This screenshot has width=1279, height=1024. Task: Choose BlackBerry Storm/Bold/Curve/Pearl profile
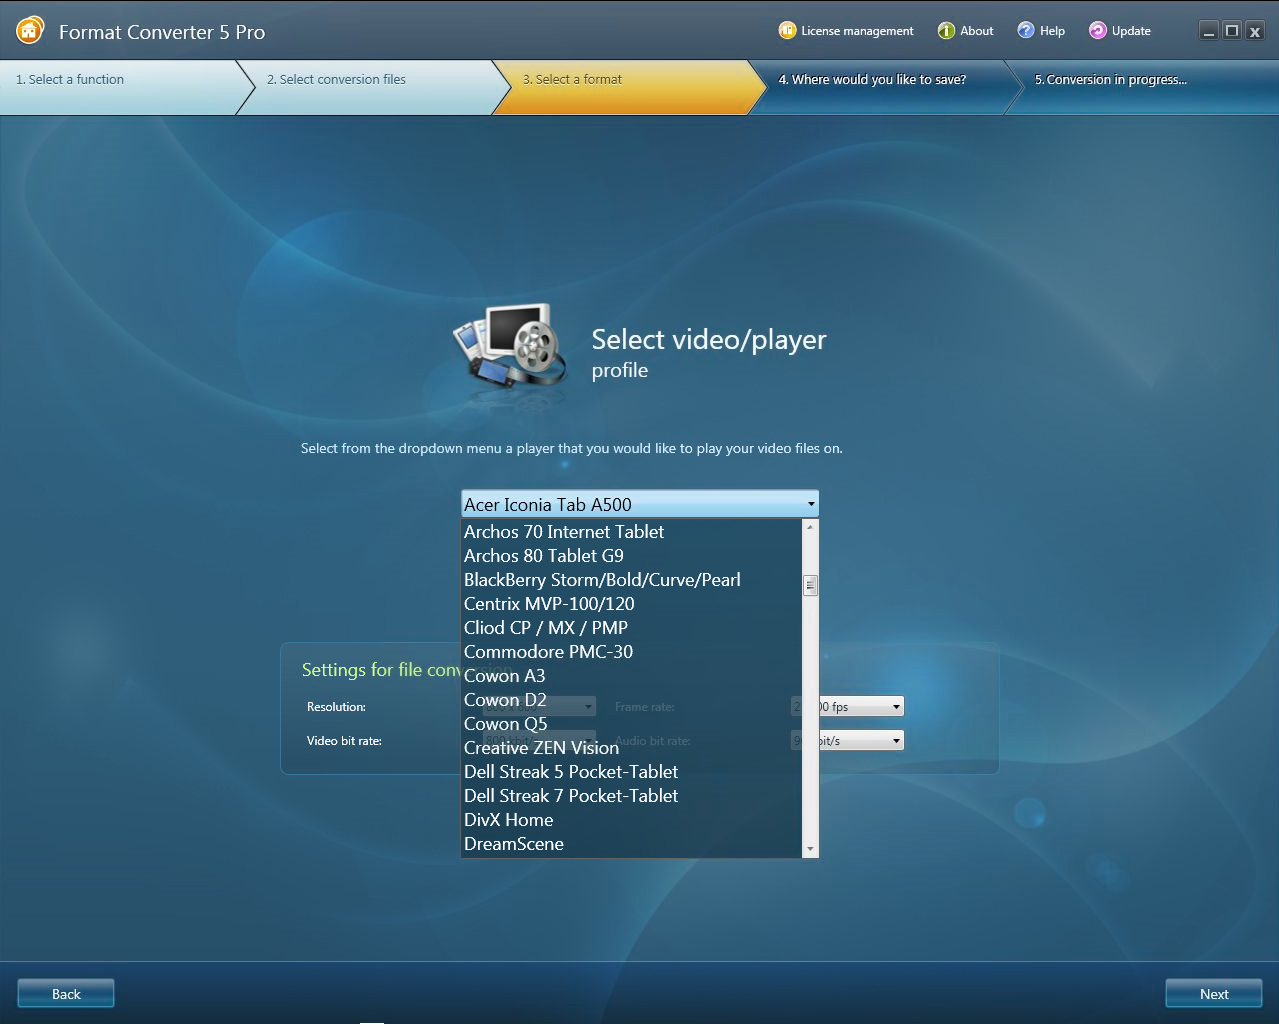pyautogui.click(x=602, y=580)
